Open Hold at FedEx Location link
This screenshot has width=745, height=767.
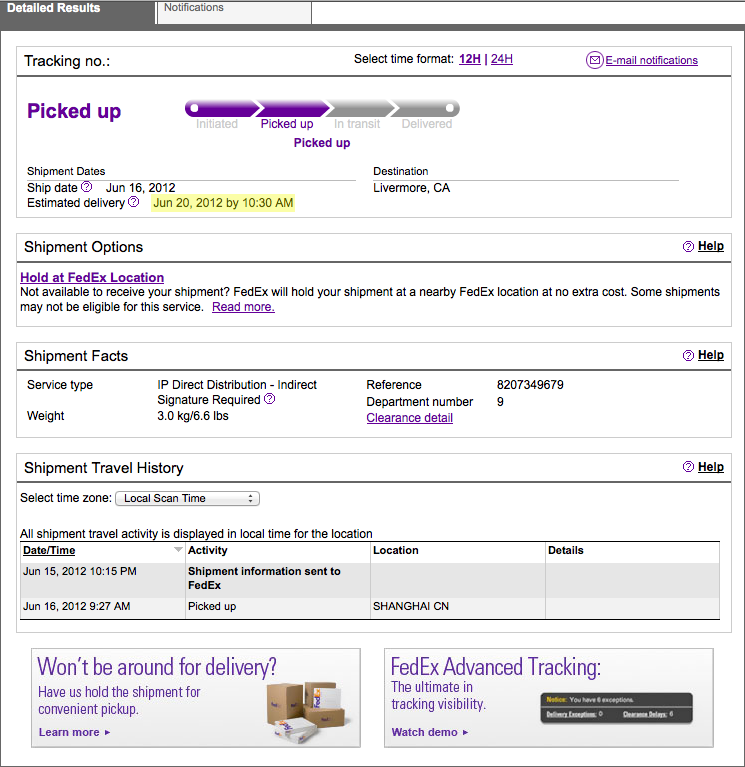point(92,277)
